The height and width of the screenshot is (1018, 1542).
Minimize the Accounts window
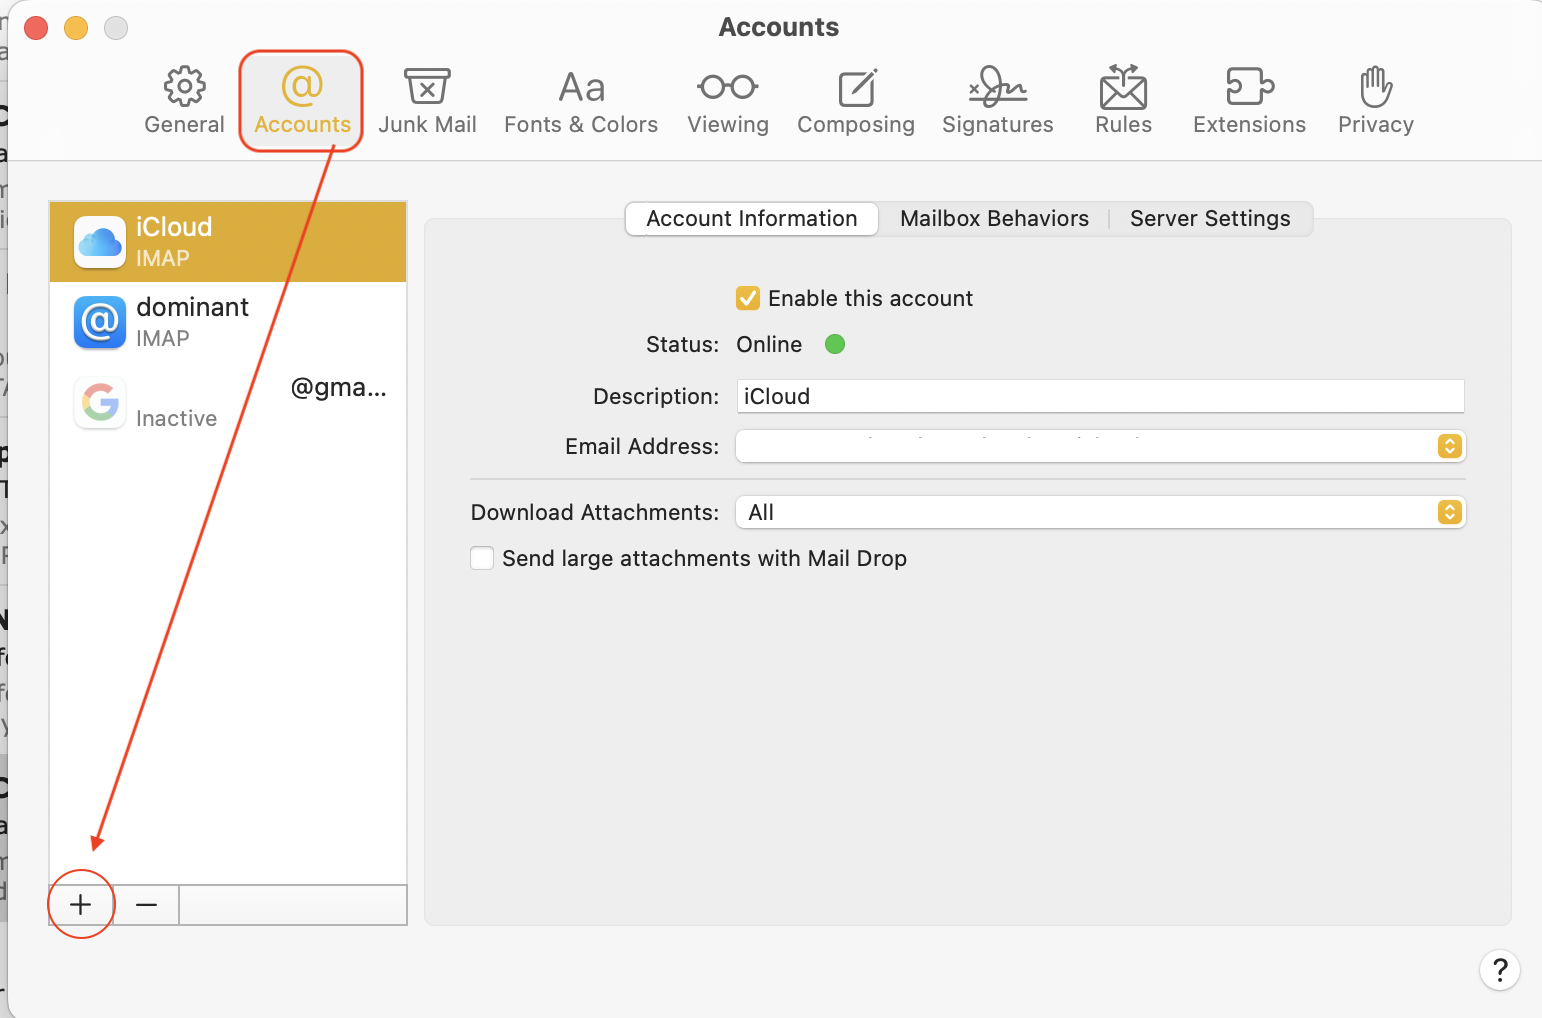(76, 28)
